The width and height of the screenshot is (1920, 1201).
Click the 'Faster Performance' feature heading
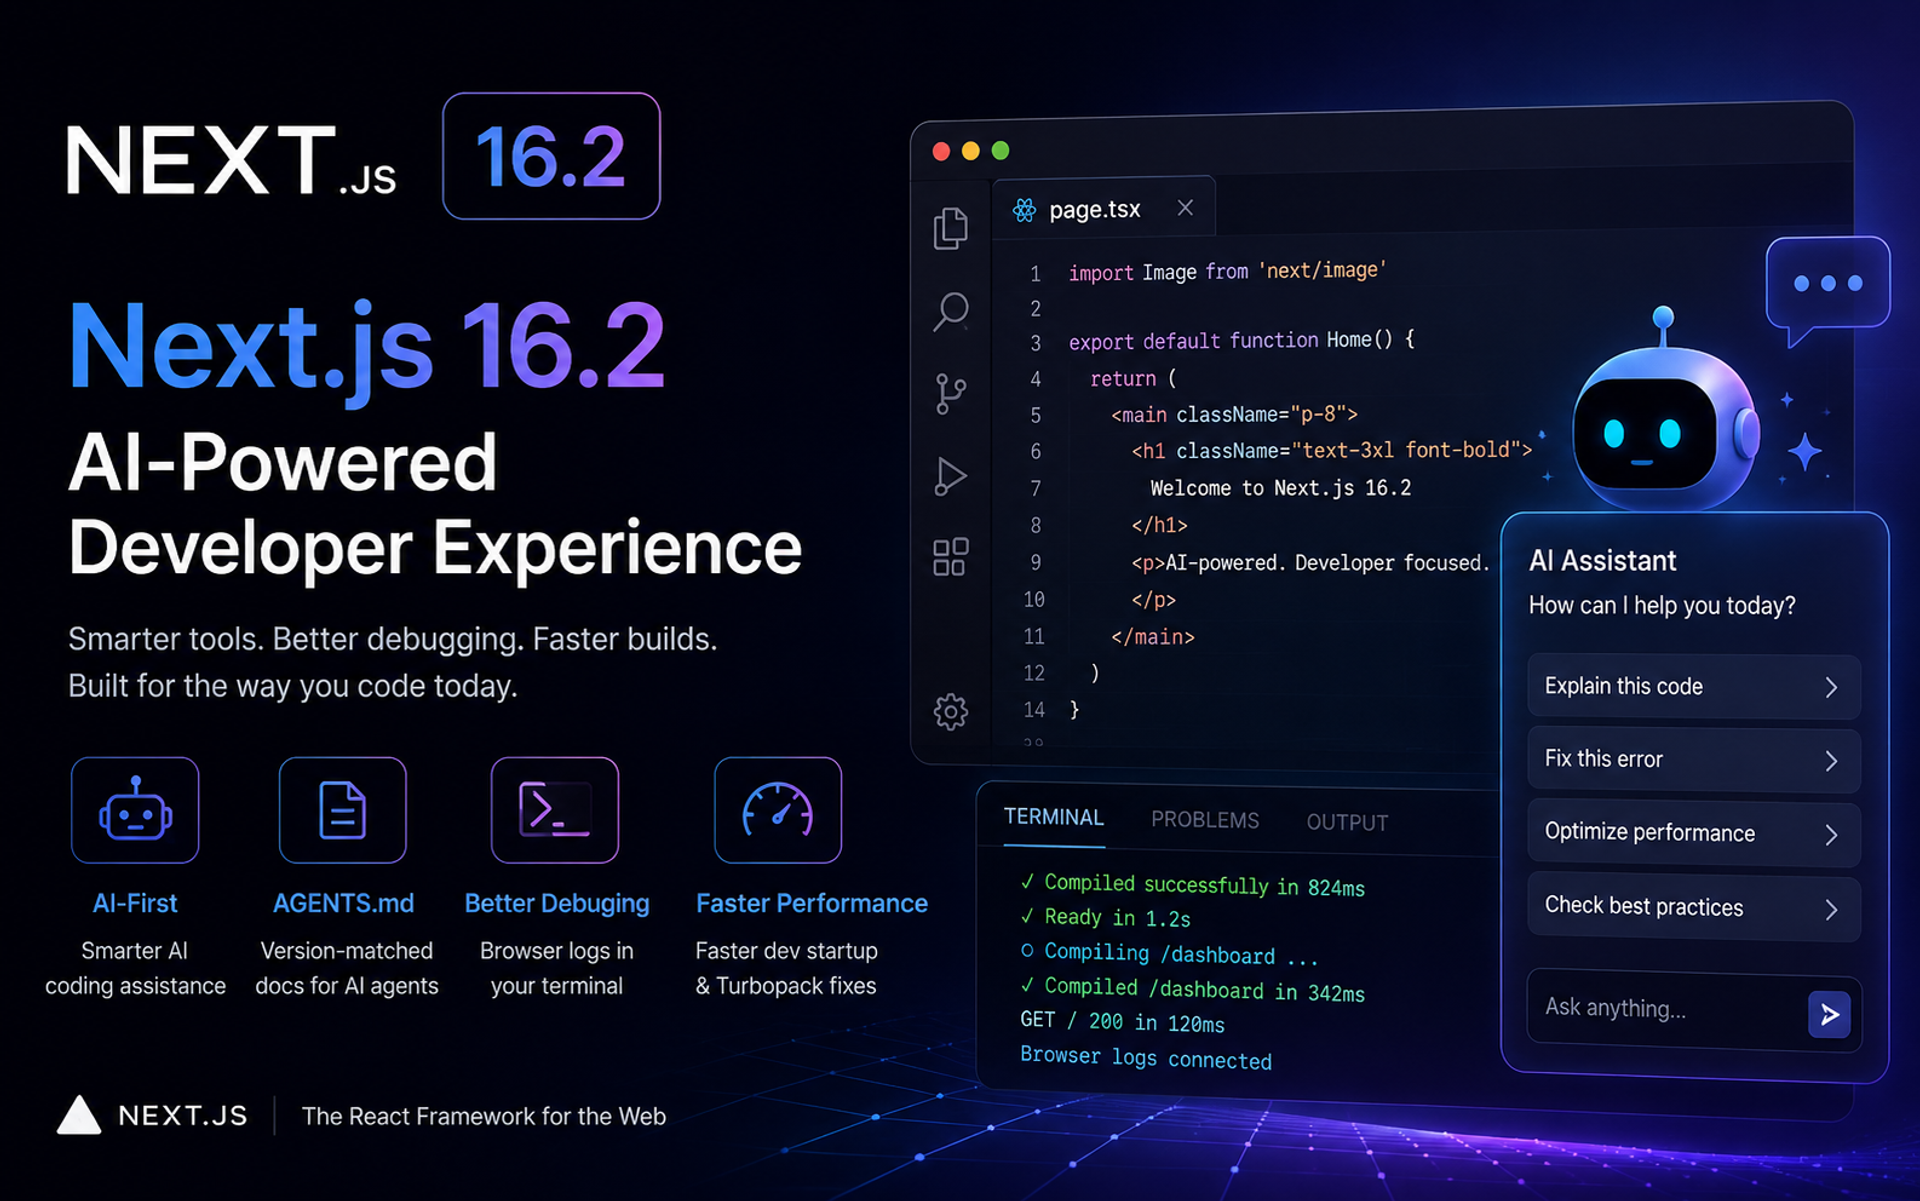pyautogui.click(x=812, y=904)
